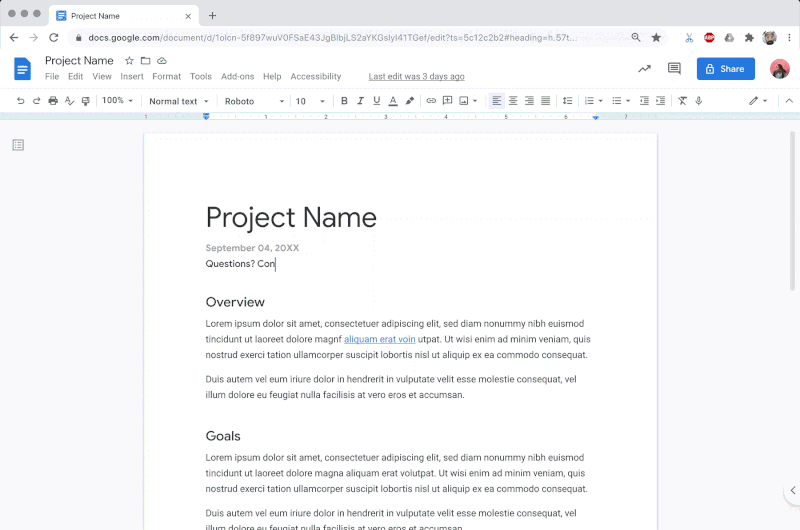The image size is (800, 530).
Task: Expand the side panel arrow
Action: click(x=792, y=490)
